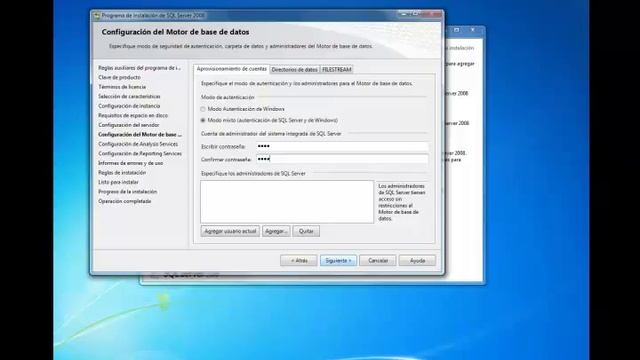Image resolution: width=640 pixels, height=360 pixels.
Task: Select Reglas auxiliares del programa step
Action: [x=139, y=68]
